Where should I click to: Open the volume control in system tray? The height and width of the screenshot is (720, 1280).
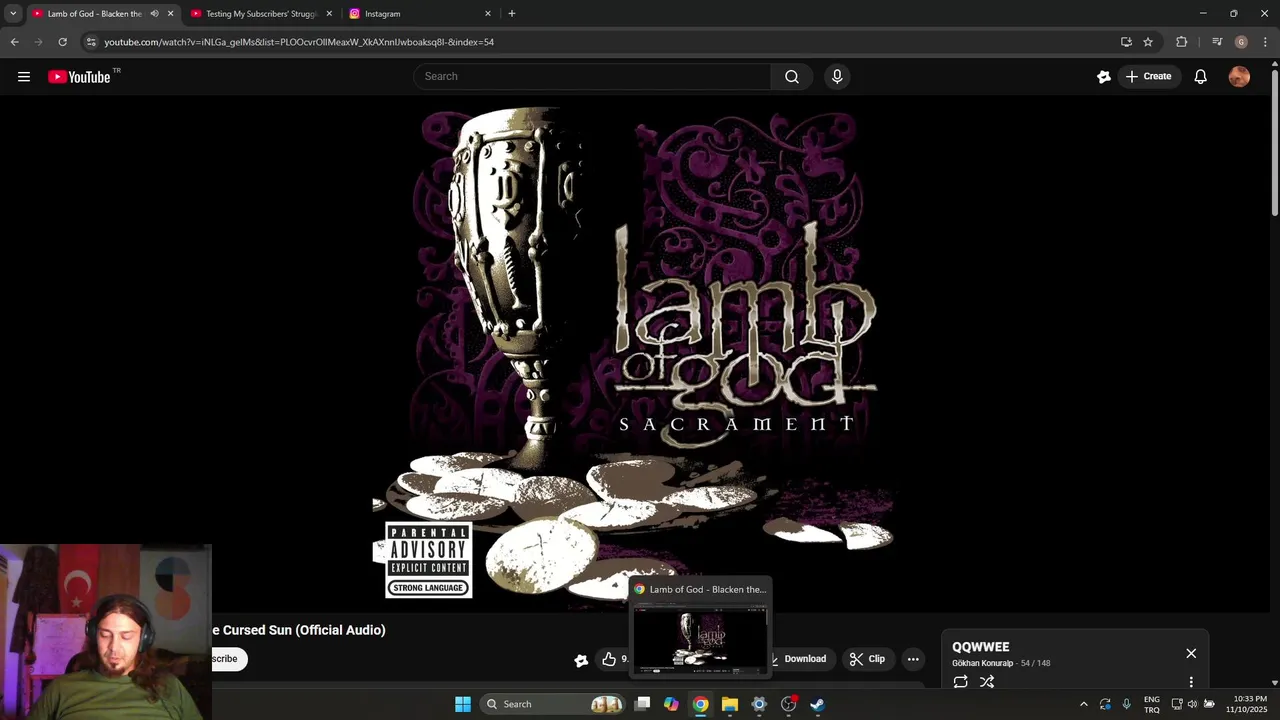point(1192,704)
